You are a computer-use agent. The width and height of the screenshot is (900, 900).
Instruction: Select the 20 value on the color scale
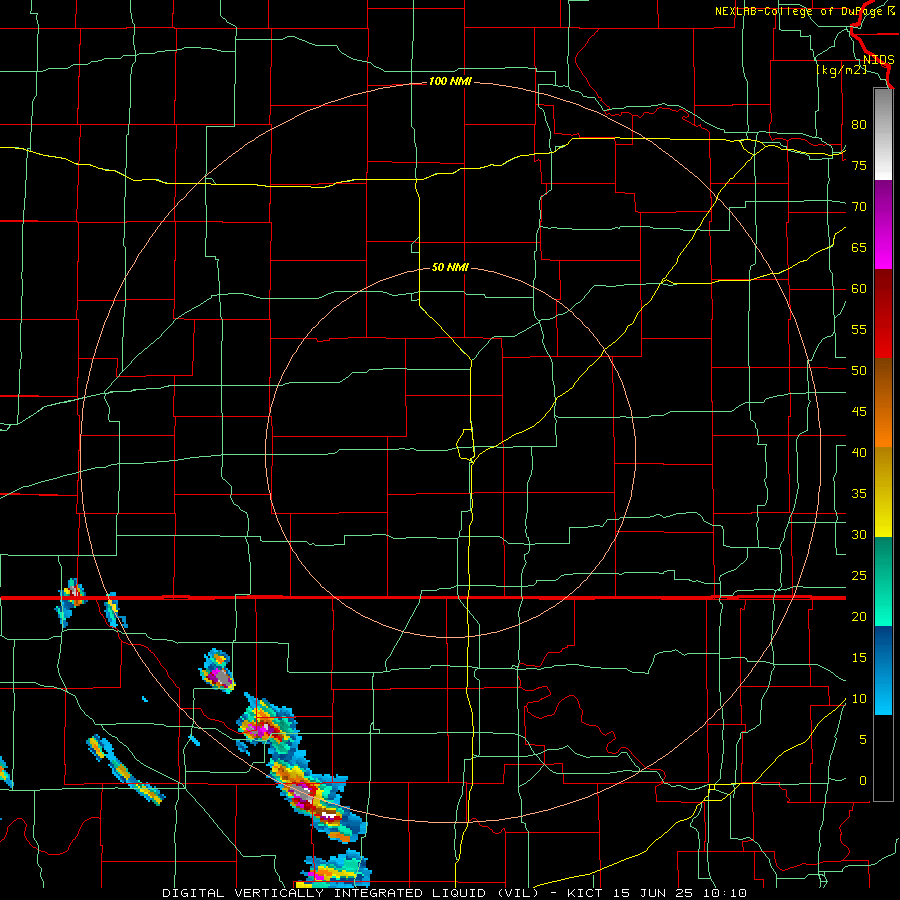point(859,616)
